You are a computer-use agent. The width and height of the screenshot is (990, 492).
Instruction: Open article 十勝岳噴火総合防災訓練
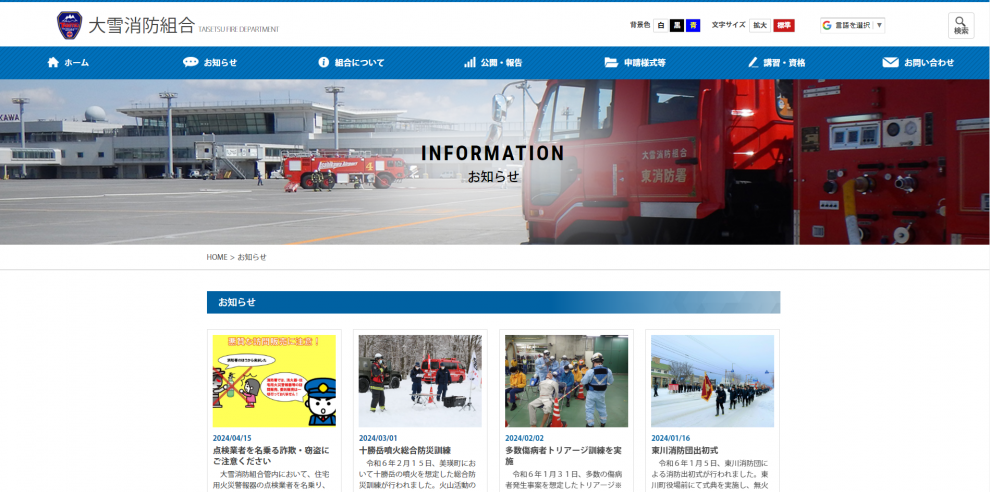click(405, 450)
